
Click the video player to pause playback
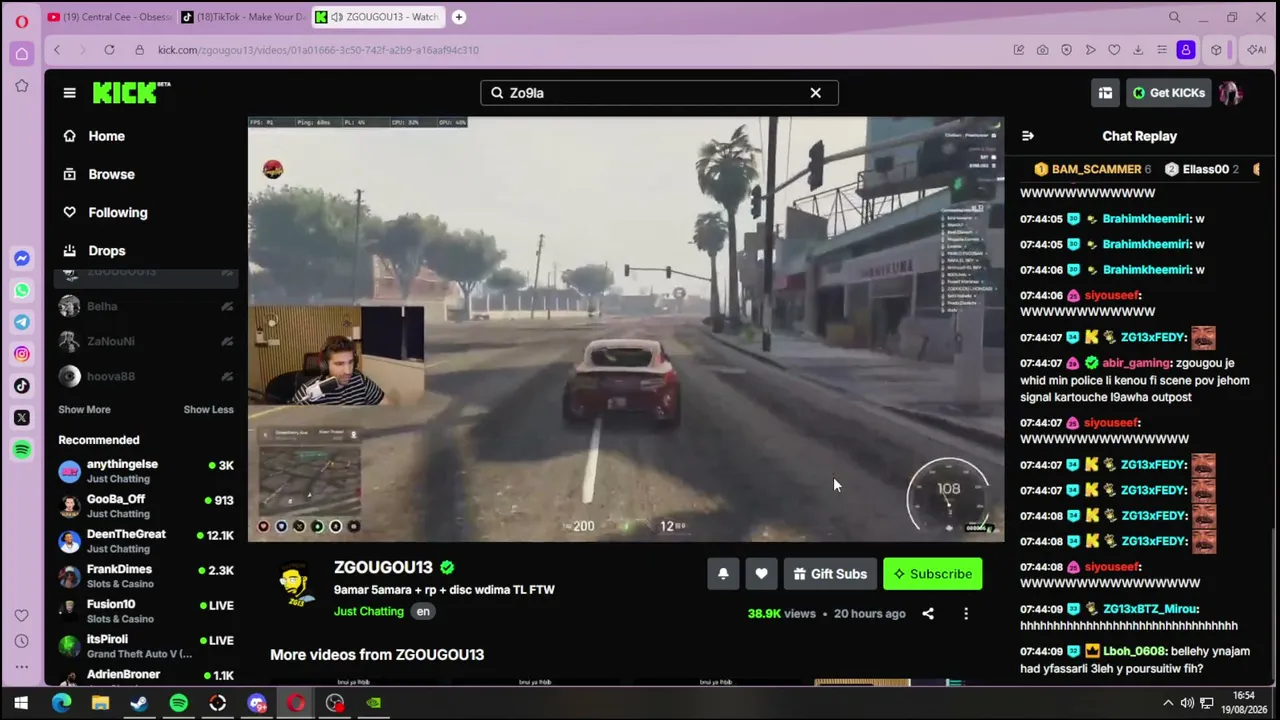626,329
